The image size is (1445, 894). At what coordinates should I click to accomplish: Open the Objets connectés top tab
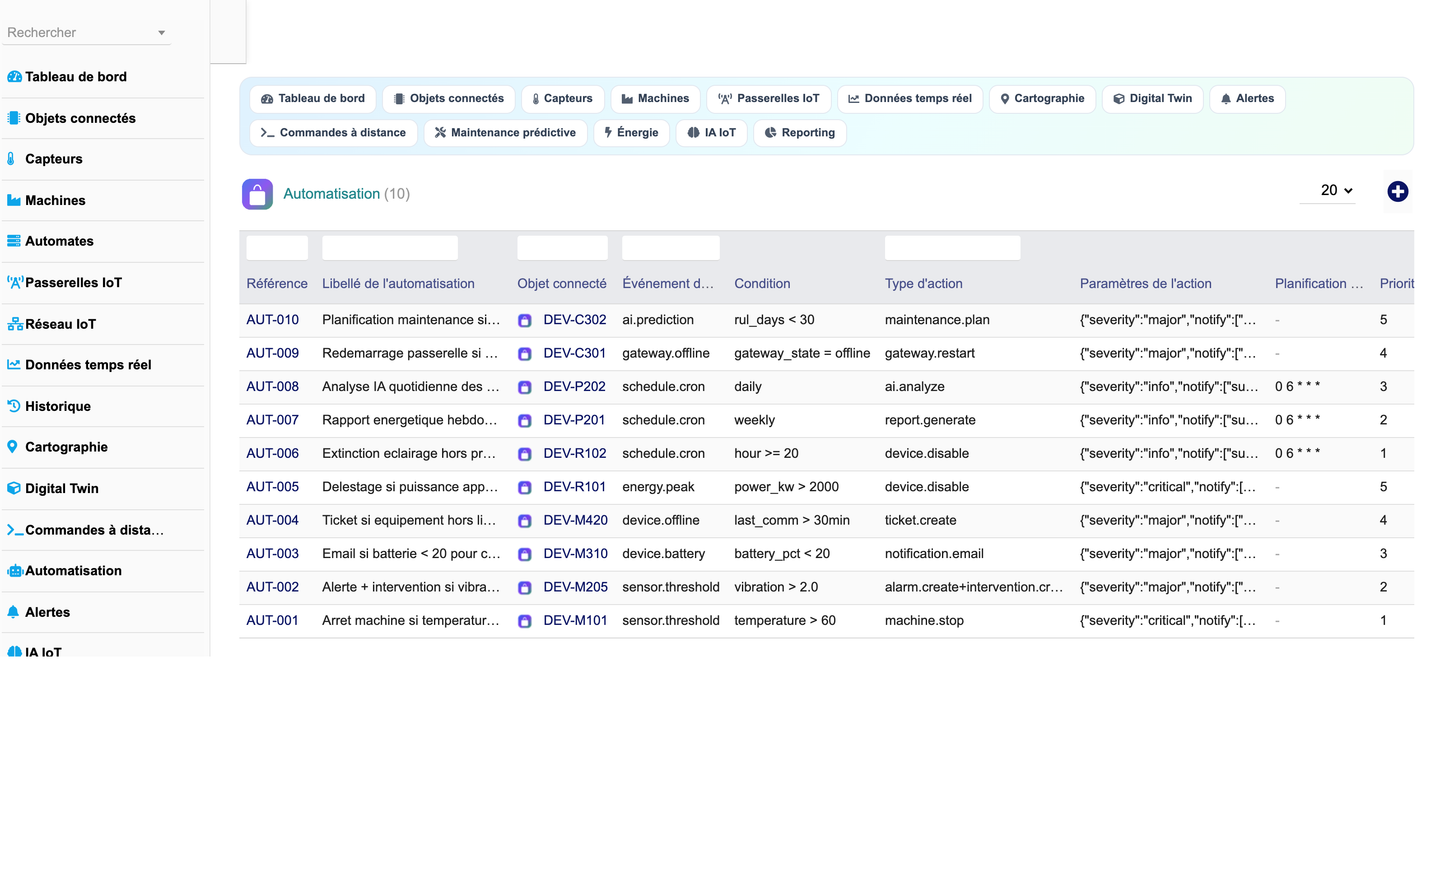[x=449, y=99]
